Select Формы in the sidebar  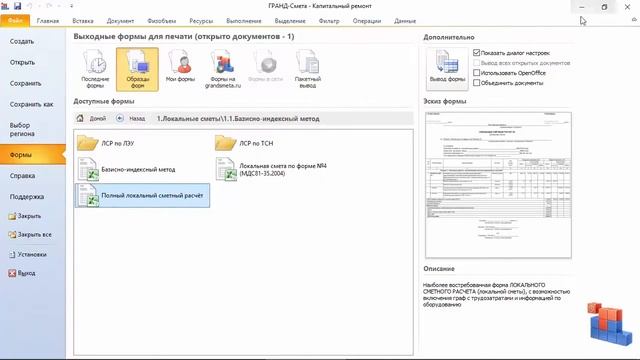(x=33, y=155)
